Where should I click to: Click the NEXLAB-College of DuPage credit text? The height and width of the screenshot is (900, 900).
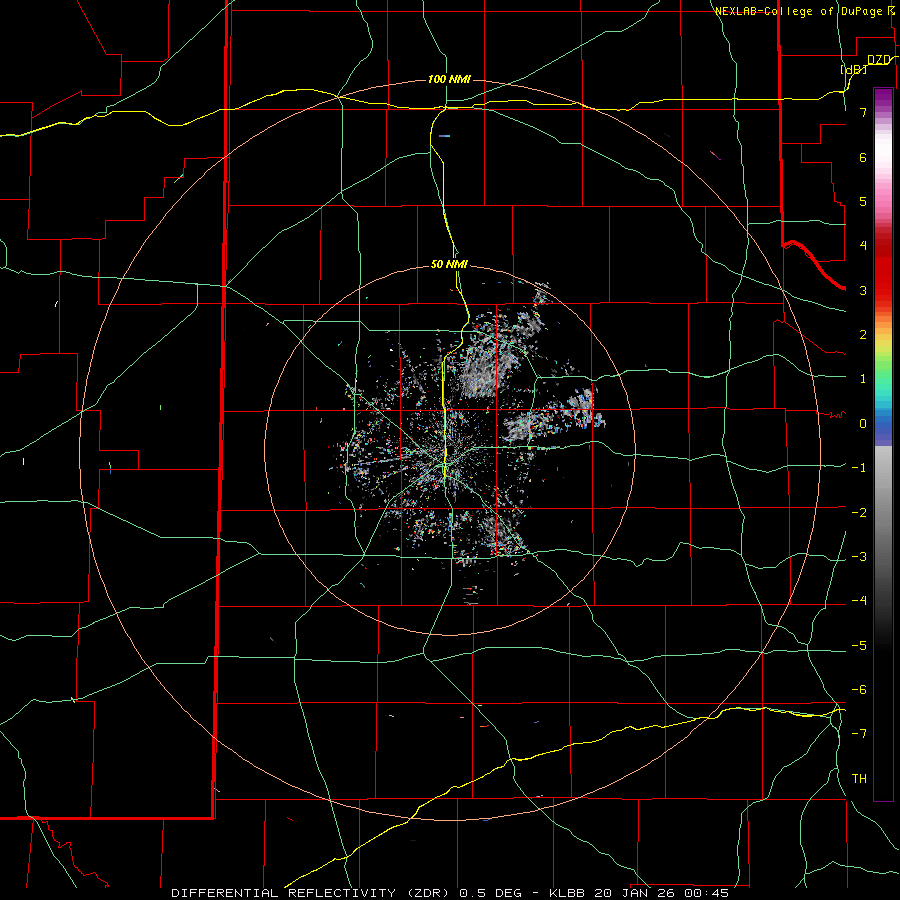tap(799, 11)
